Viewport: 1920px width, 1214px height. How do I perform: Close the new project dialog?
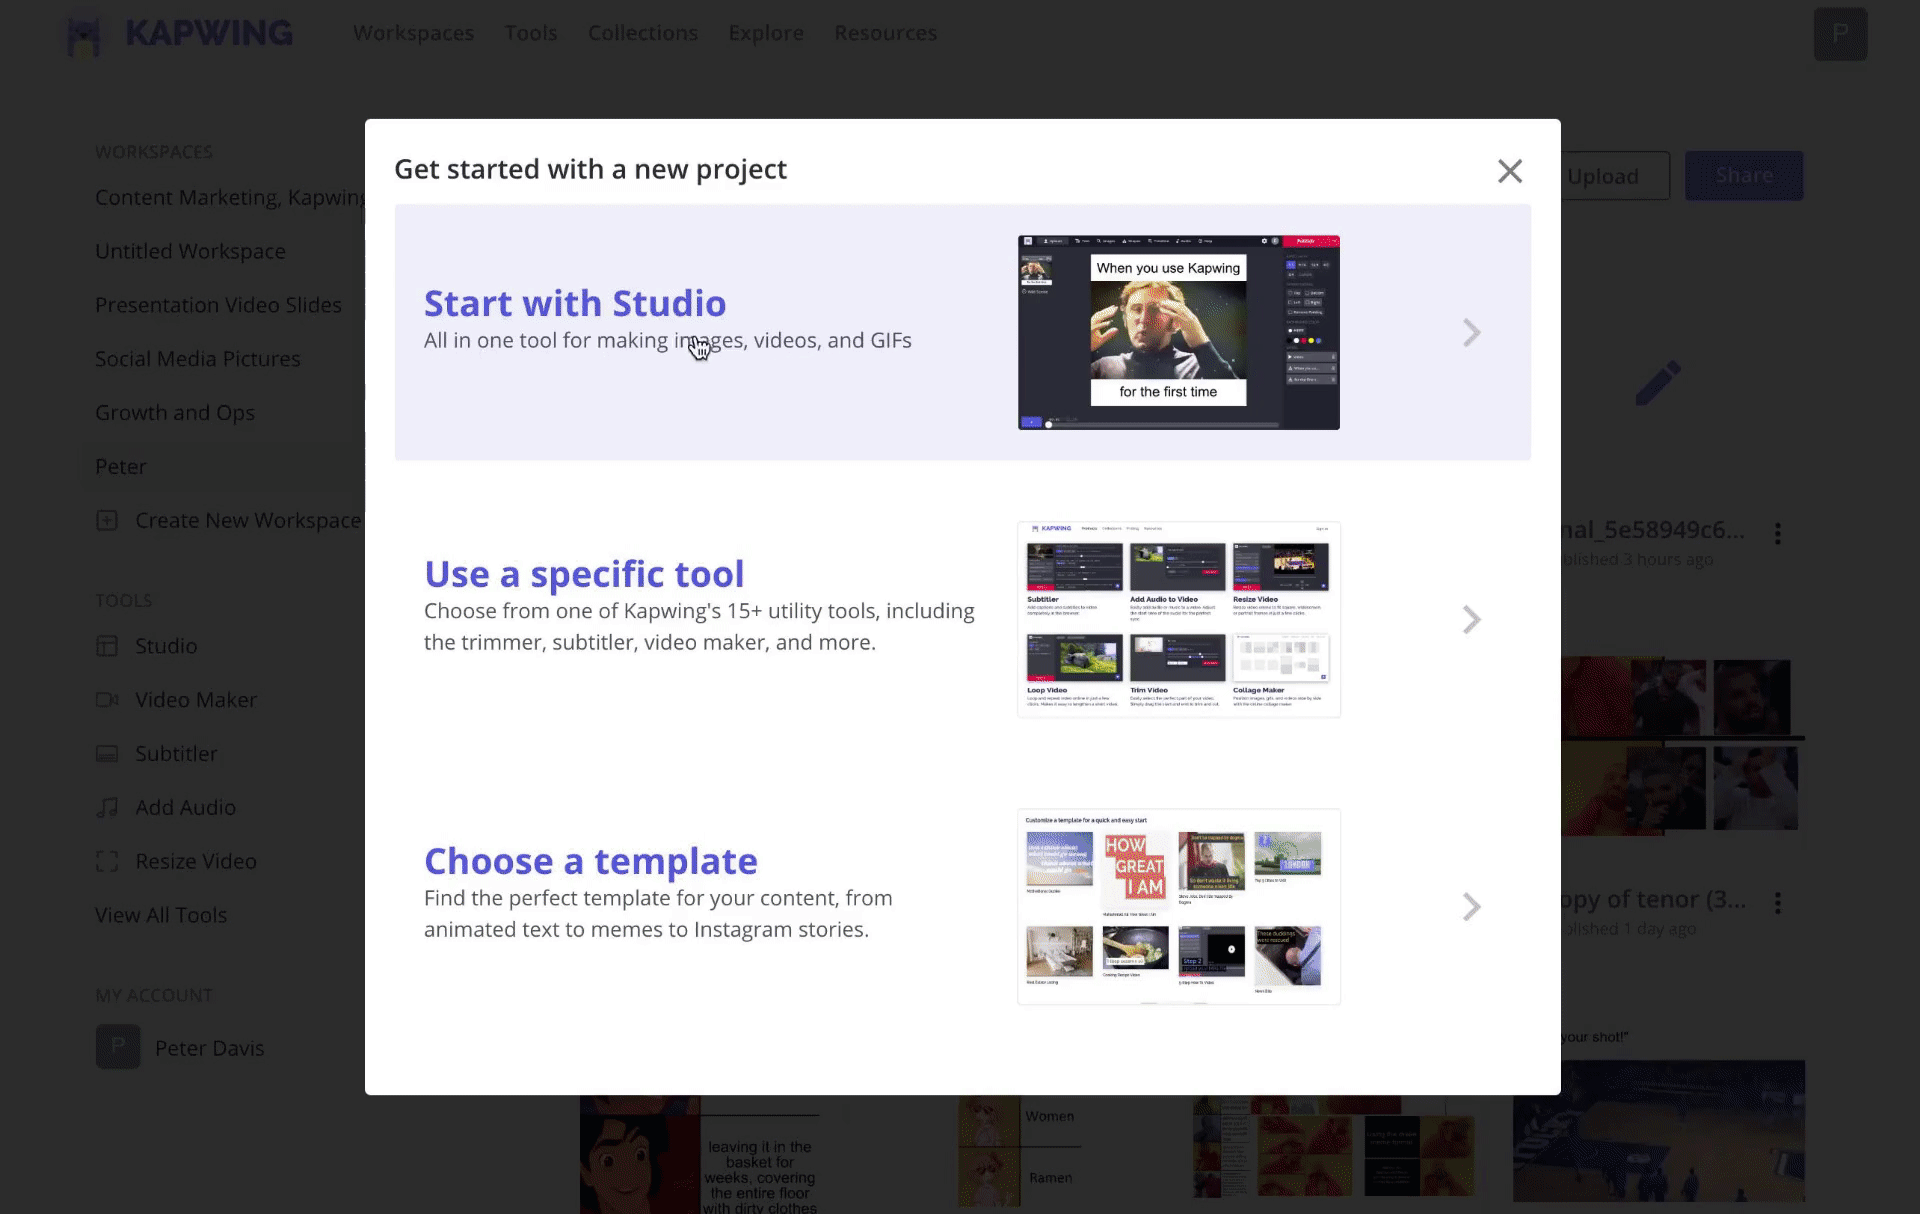(x=1509, y=169)
